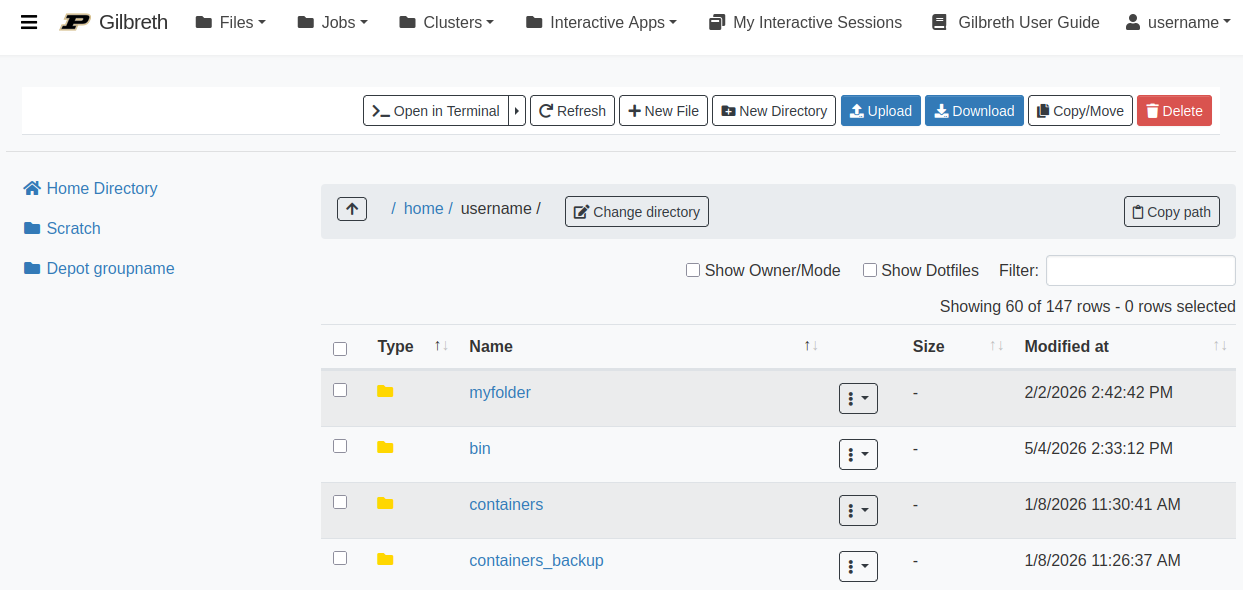Viewport: 1243px width, 590px height.
Task: Sort by the Type column arrows
Action: [x=441, y=346]
